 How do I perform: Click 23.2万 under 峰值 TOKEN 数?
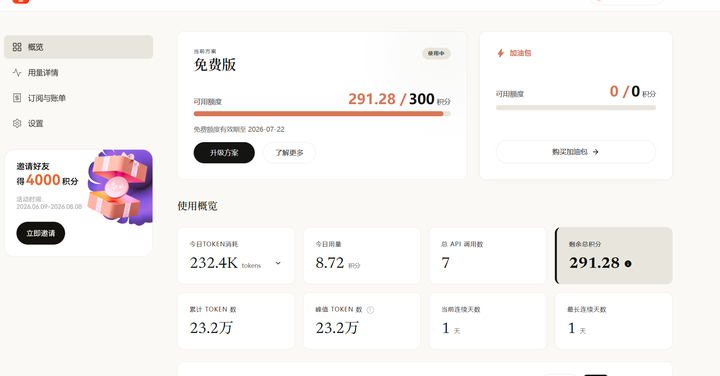(337, 328)
